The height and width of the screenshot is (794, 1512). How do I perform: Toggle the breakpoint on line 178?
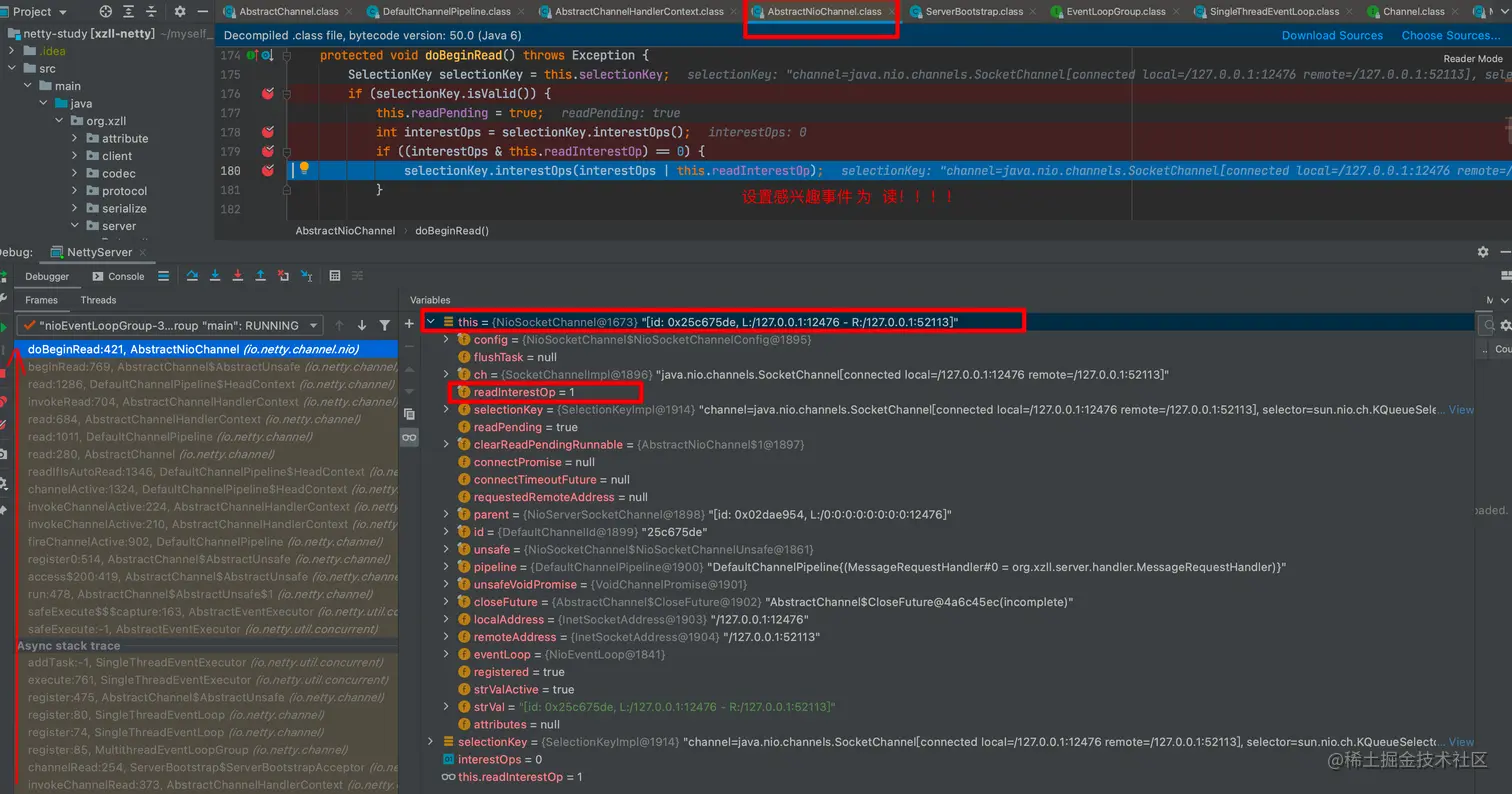[x=267, y=132]
